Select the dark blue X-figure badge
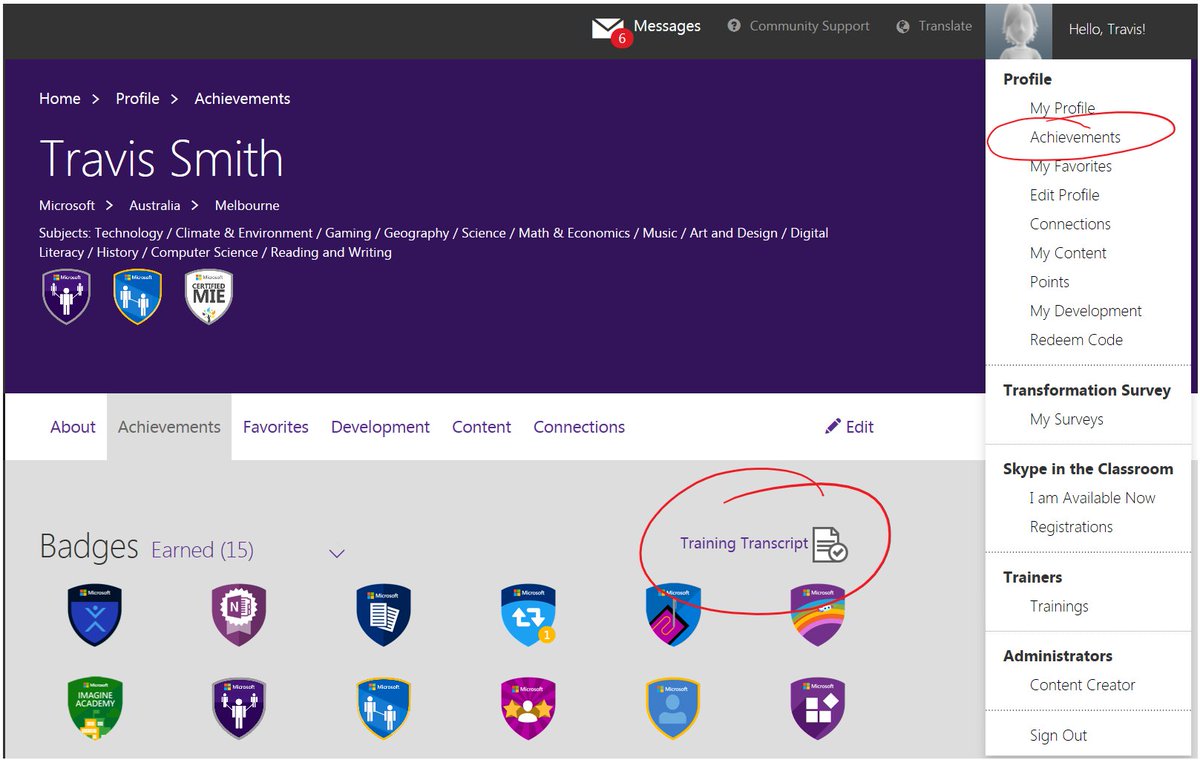1200x760 pixels. tap(95, 615)
